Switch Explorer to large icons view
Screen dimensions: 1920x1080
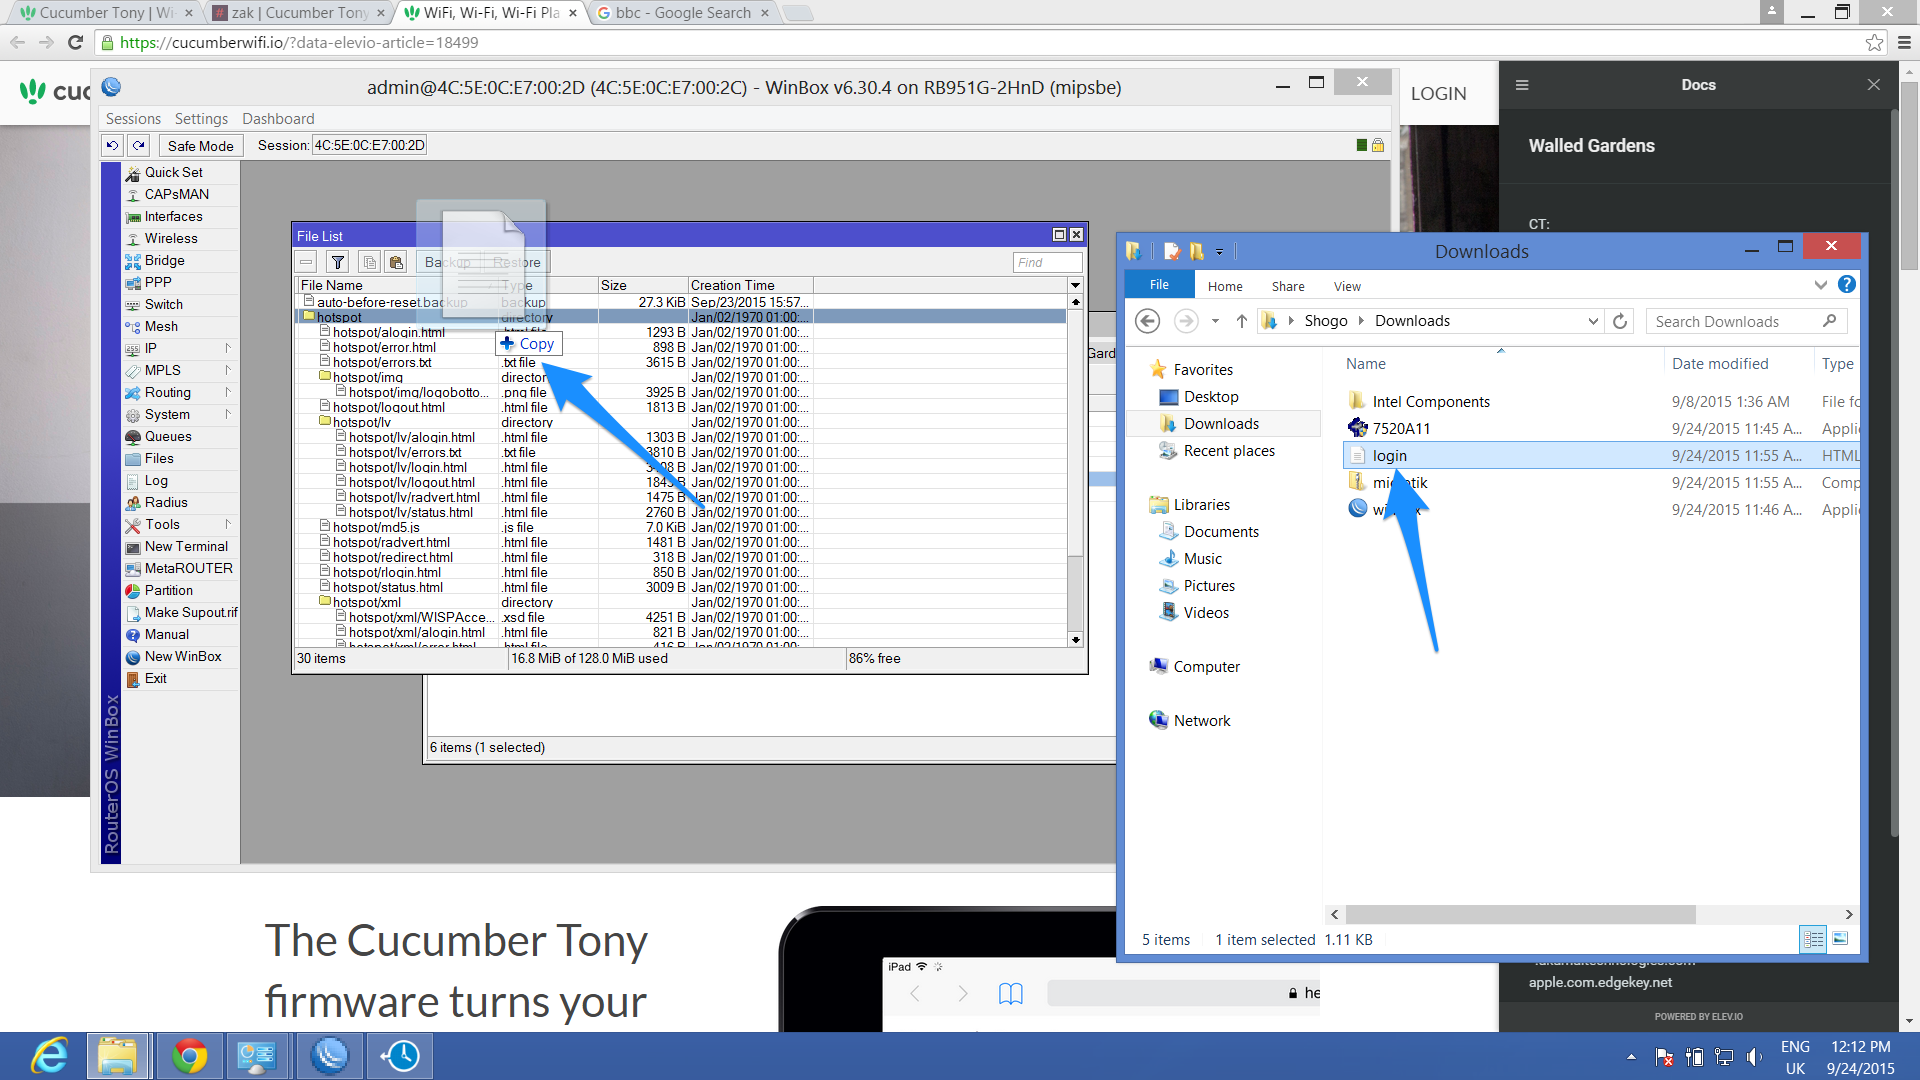(x=1840, y=939)
